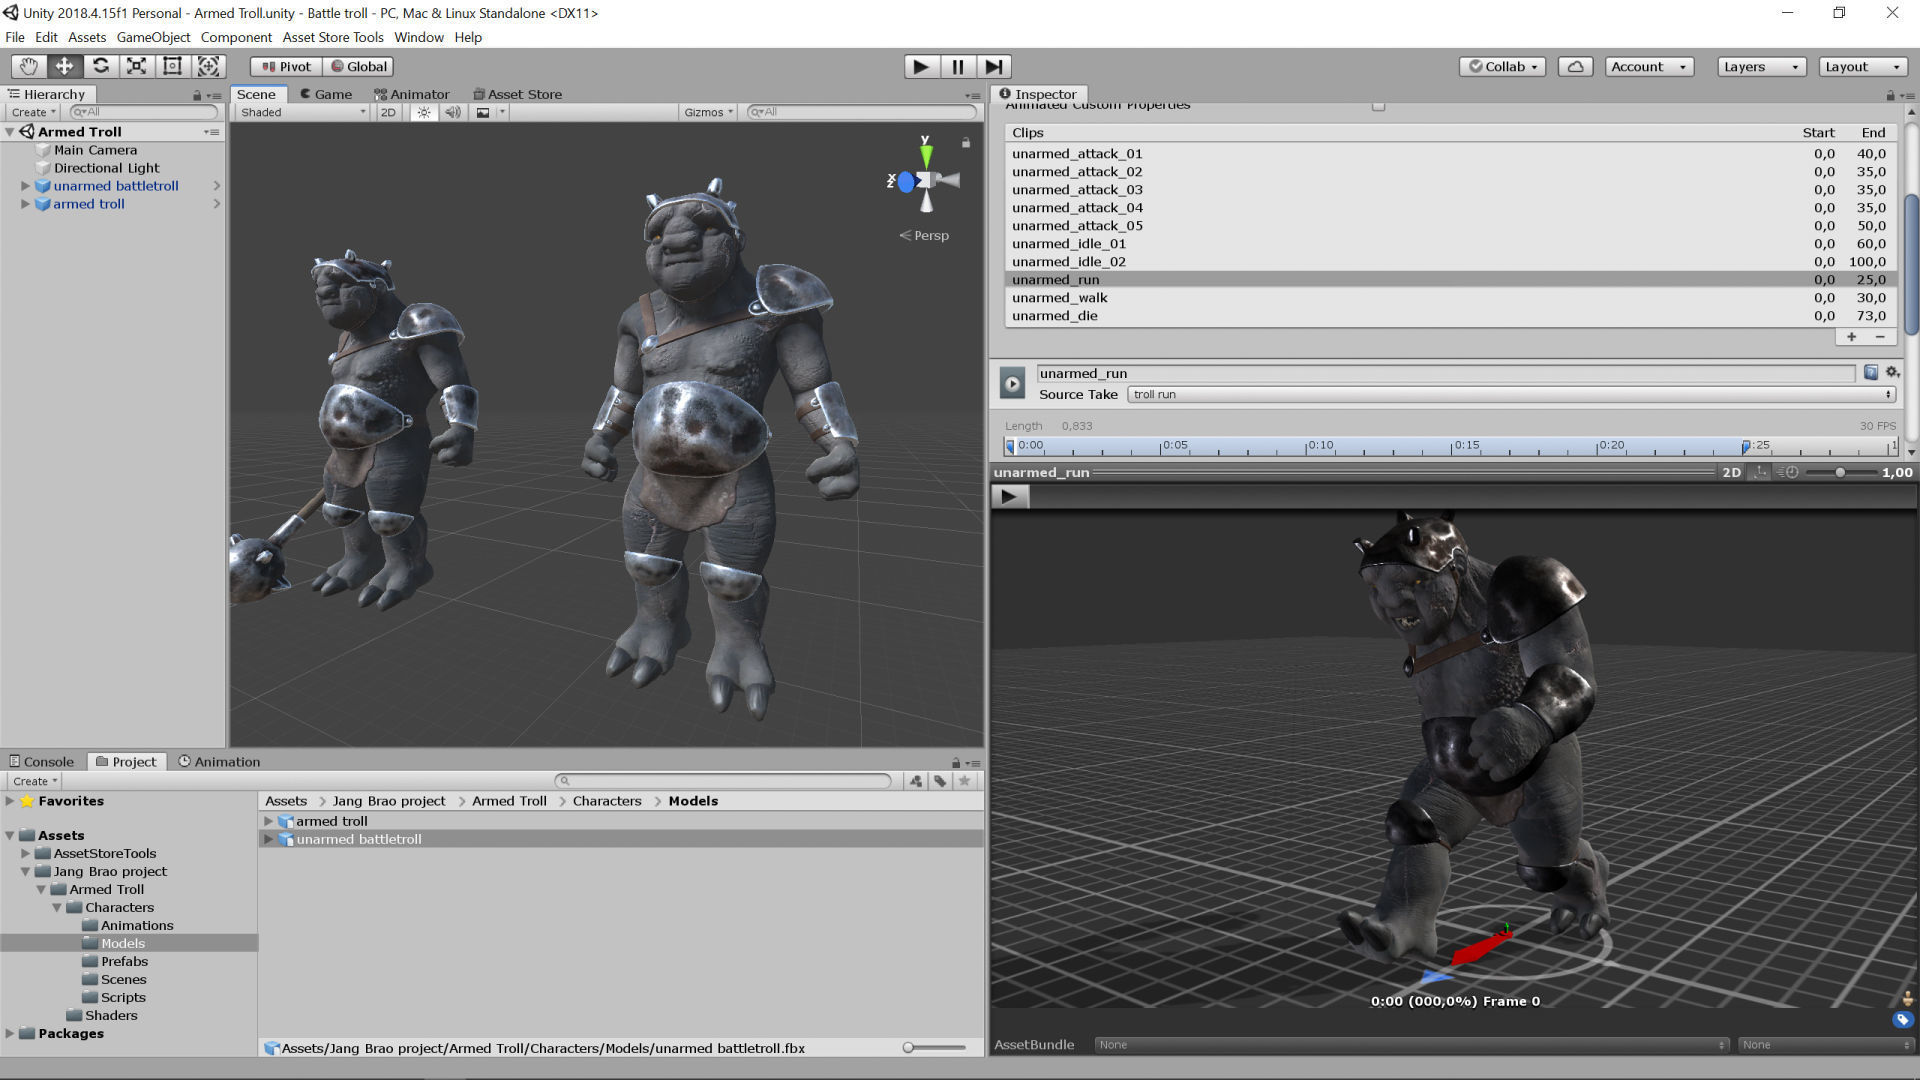Open Create menu in Project panel
The height and width of the screenshot is (1080, 1920).
coord(35,781)
